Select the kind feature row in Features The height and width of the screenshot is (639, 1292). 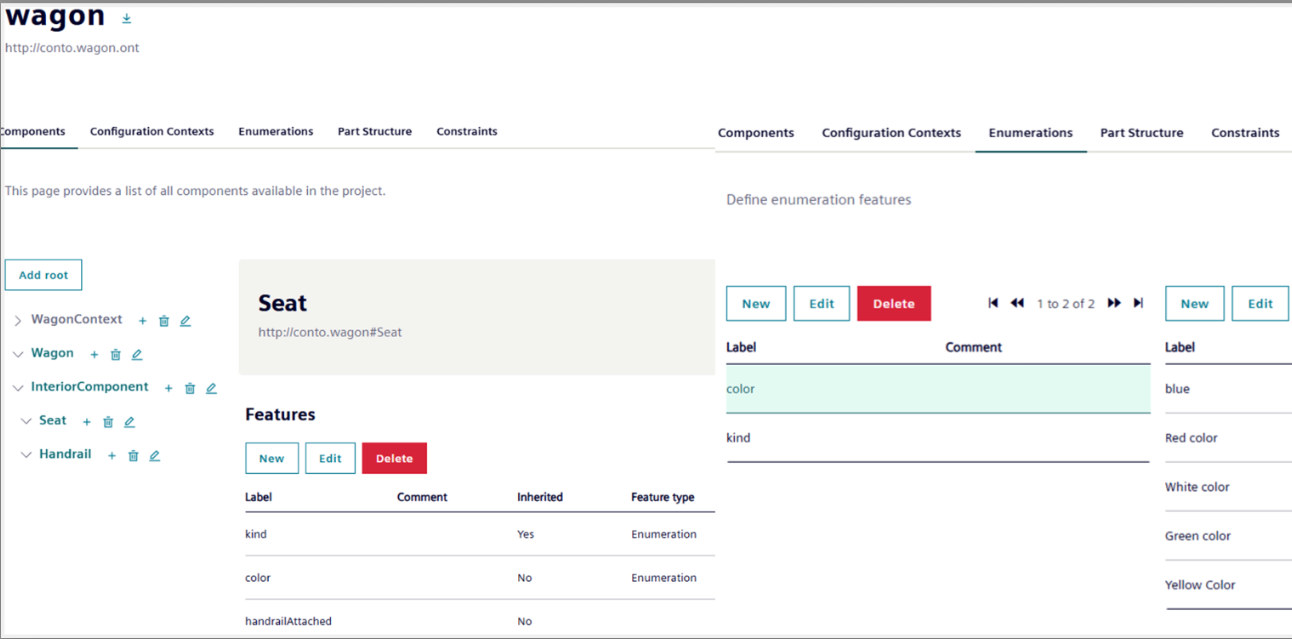point(480,534)
